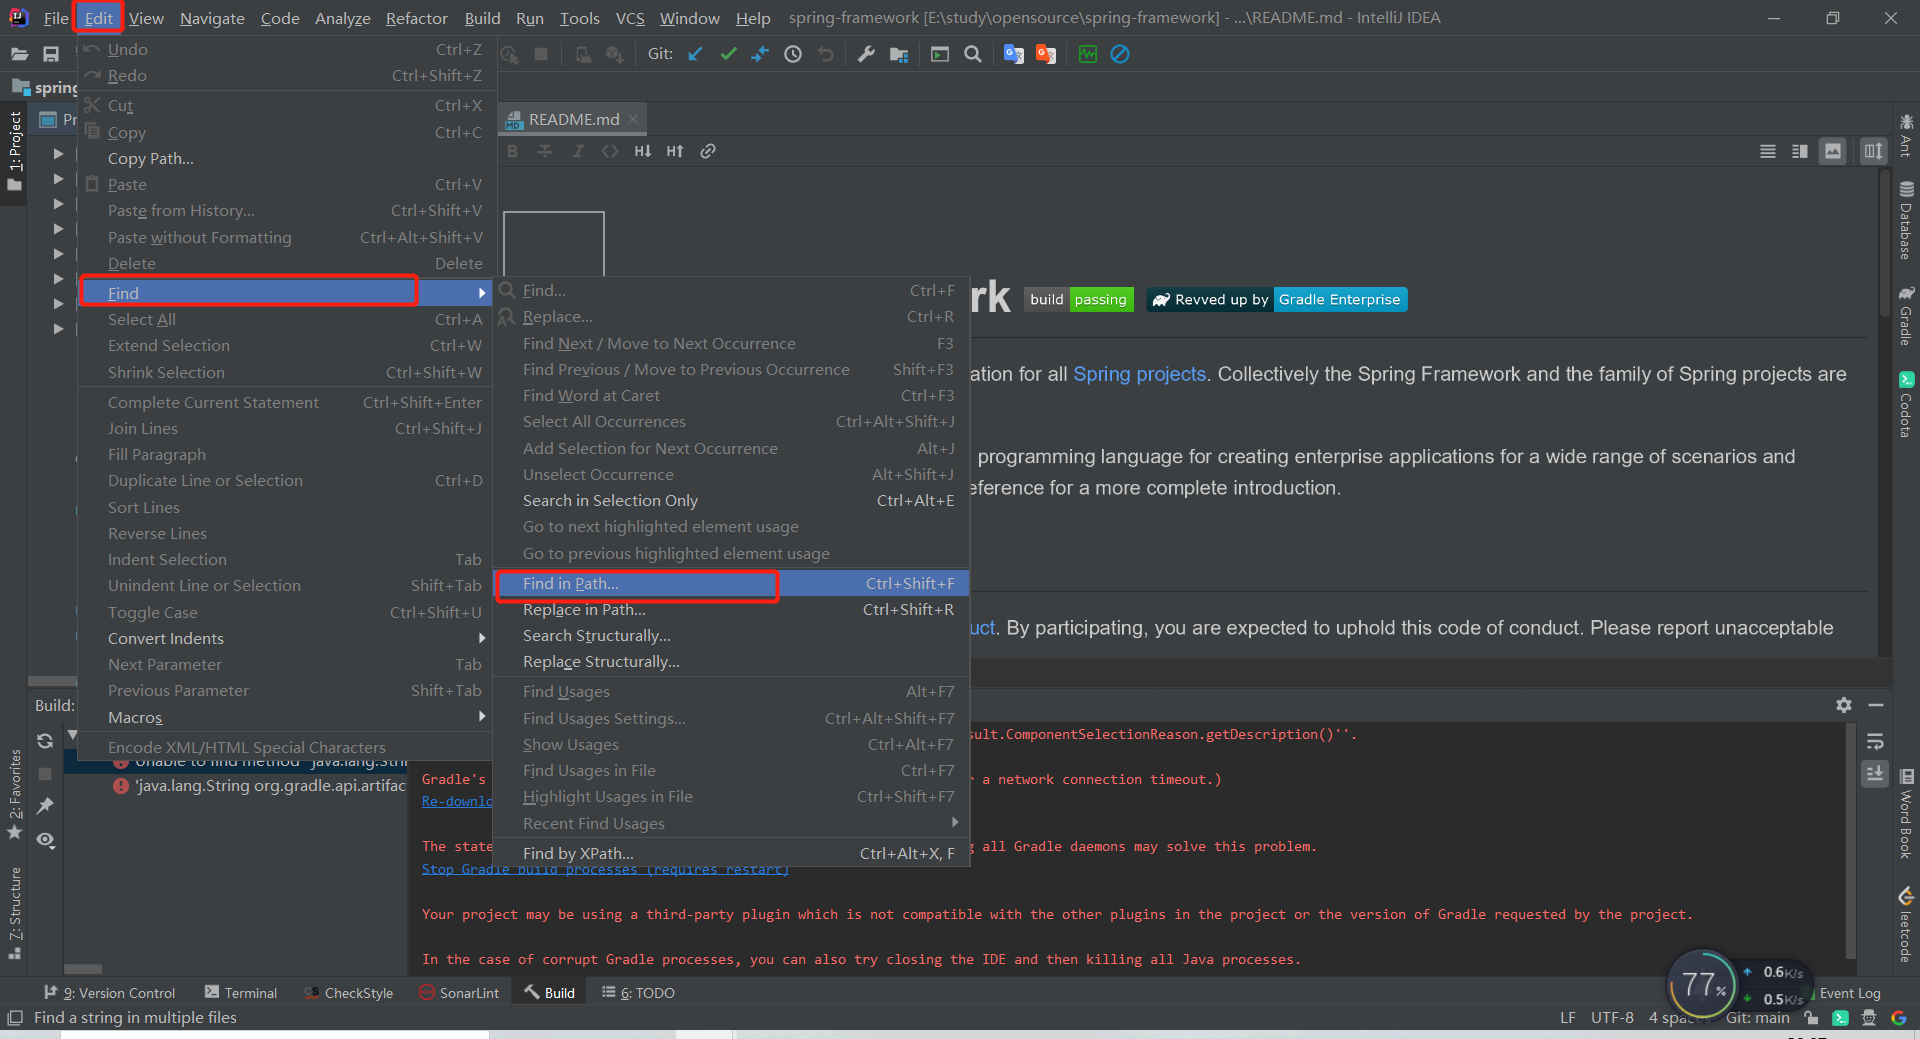The height and width of the screenshot is (1039, 1920).
Task: Open the Version Control tool window
Action: [x=110, y=992]
